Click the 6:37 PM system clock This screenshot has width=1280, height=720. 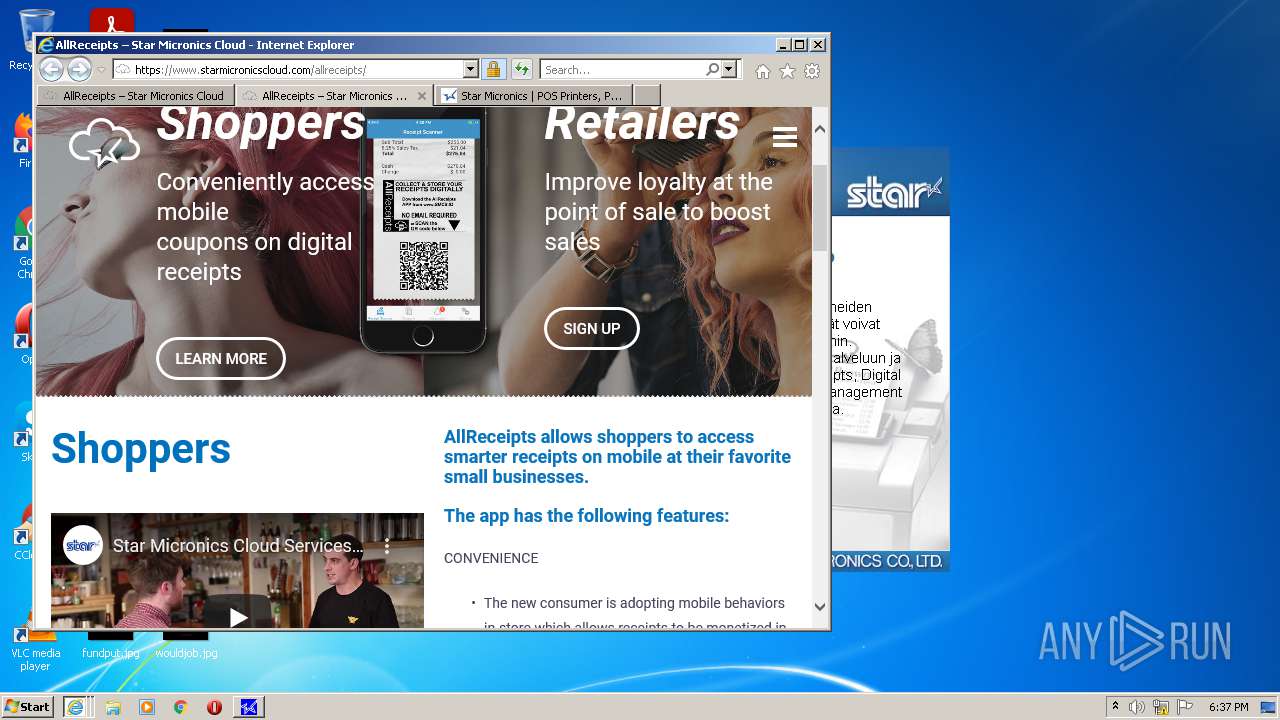pyautogui.click(x=1228, y=707)
